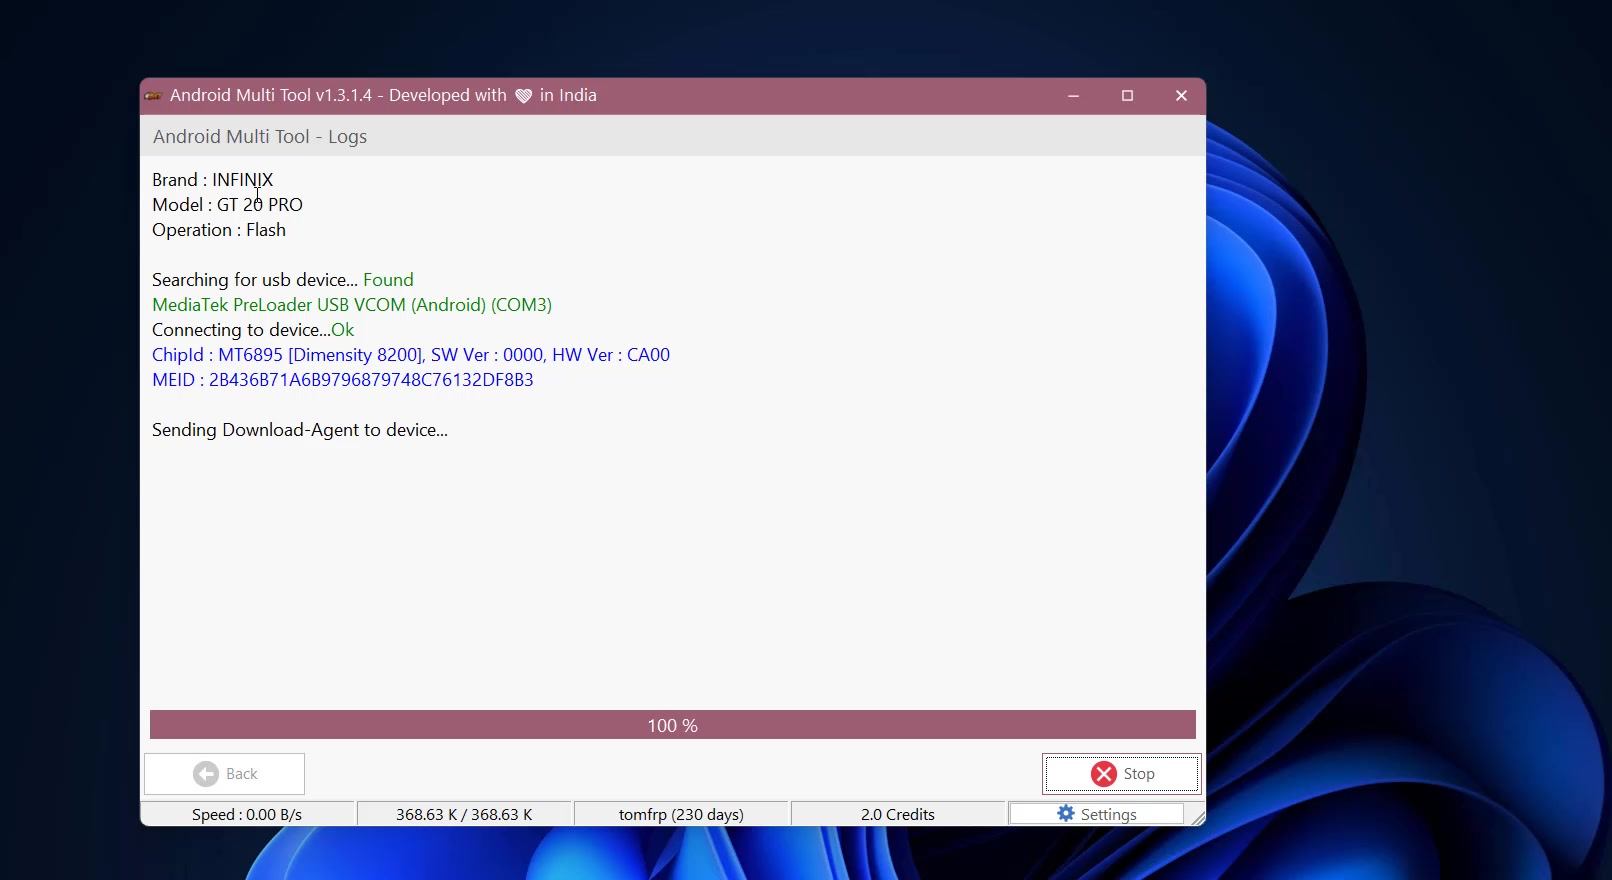Click the heart icon in the title
The width and height of the screenshot is (1612, 880).
[x=523, y=96]
